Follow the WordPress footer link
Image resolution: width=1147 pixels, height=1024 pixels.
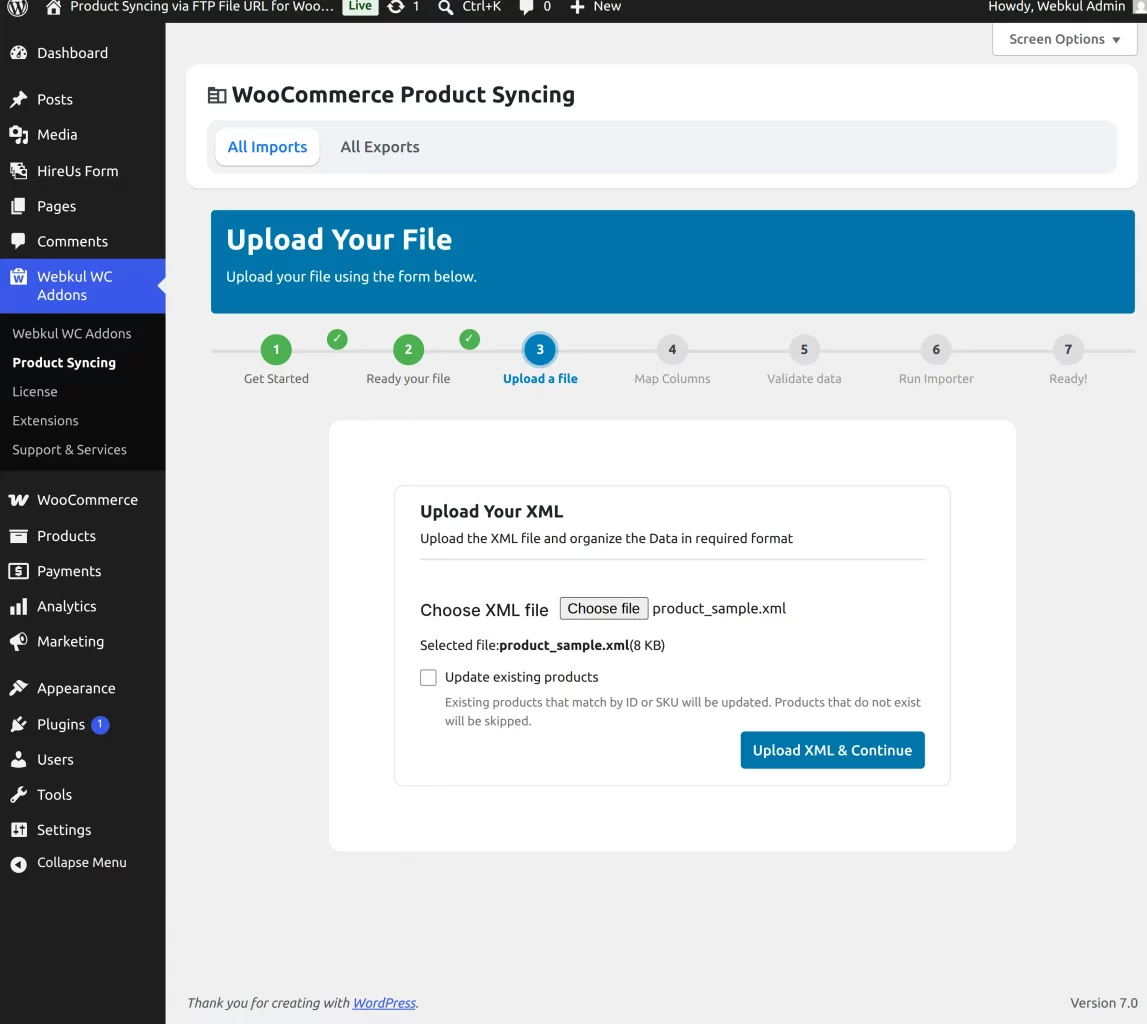point(385,1004)
